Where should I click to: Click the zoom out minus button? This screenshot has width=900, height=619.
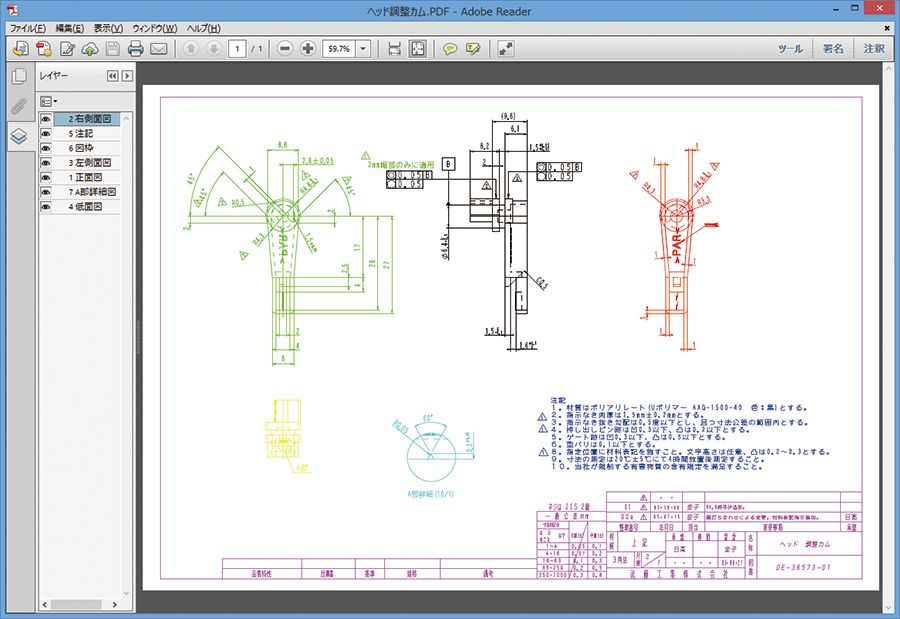285,48
